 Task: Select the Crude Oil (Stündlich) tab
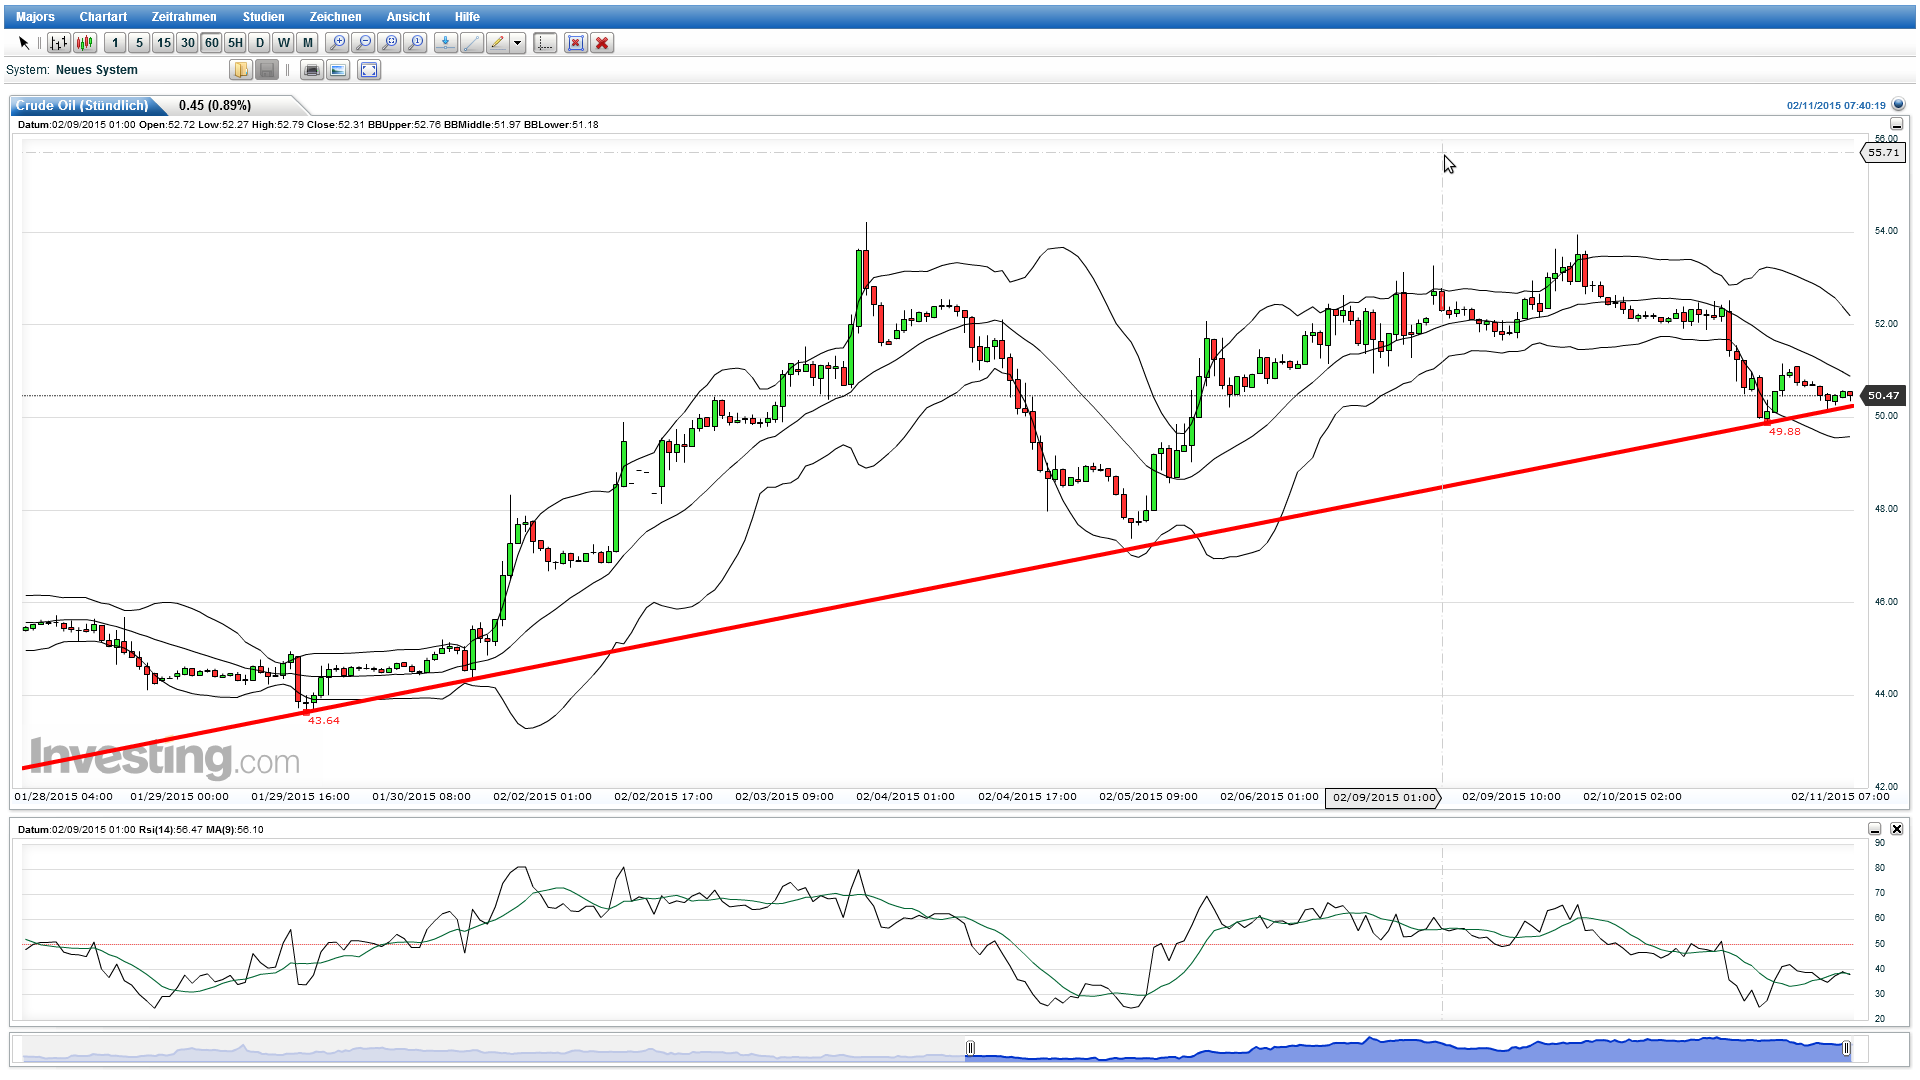80,105
